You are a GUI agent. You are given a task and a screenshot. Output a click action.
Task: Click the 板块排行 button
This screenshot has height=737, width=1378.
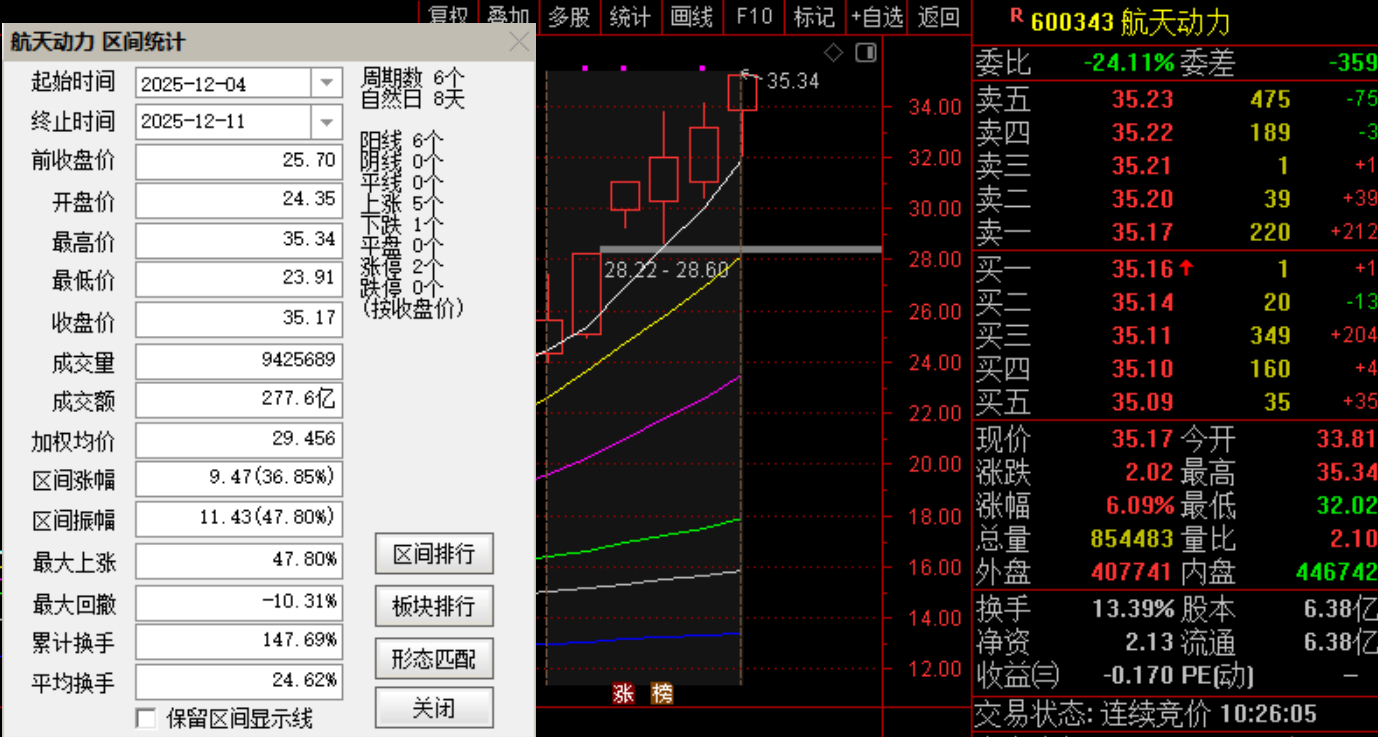(434, 606)
